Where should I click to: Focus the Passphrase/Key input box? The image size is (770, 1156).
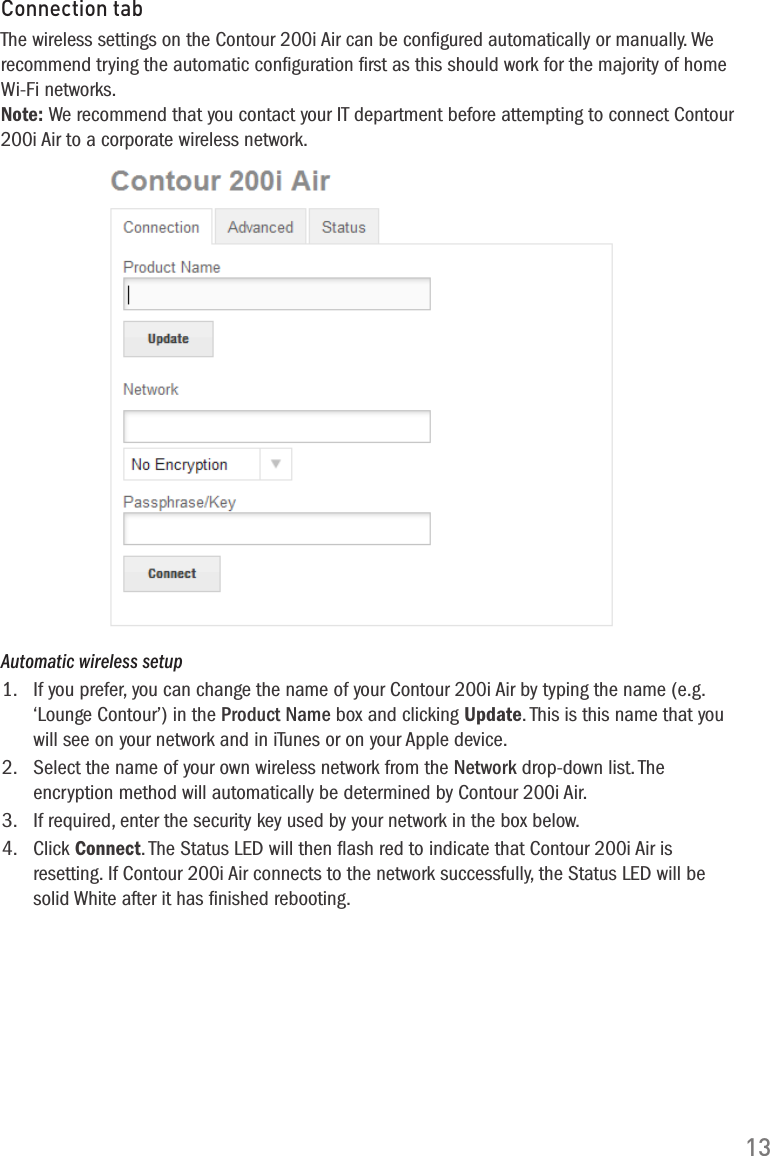coord(277,529)
